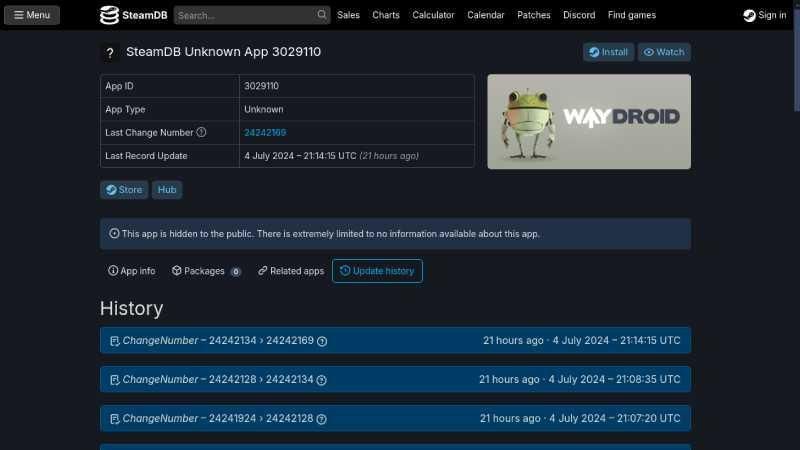
Task: Click the question mark app icon
Action: click(x=110, y=53)
